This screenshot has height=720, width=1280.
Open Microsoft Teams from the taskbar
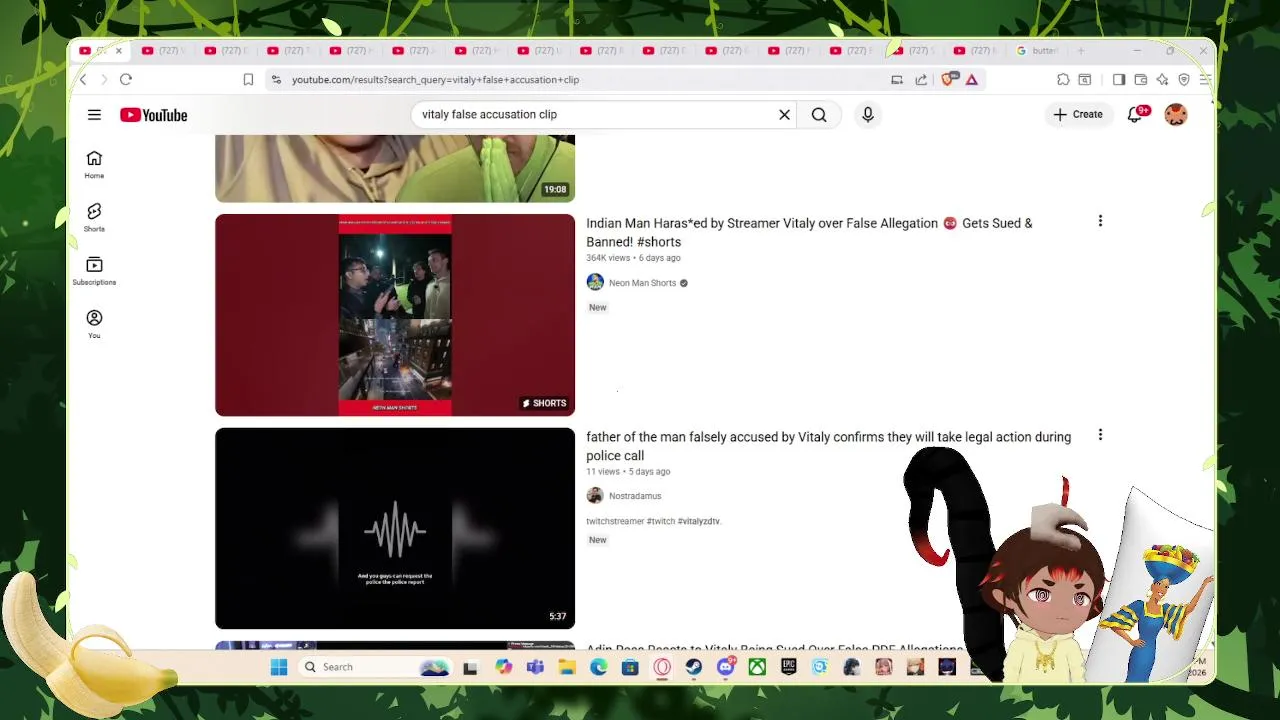point(535,667)
